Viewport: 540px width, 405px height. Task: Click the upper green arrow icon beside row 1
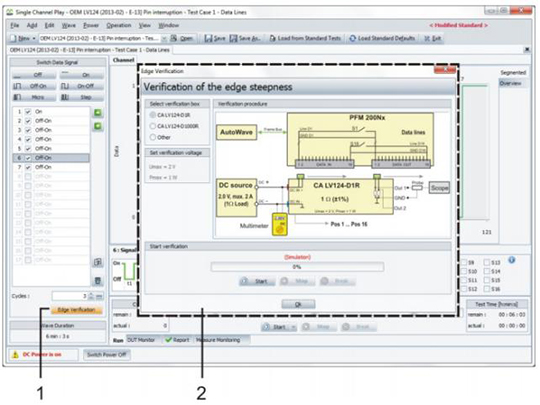click(x=98, y=113)
